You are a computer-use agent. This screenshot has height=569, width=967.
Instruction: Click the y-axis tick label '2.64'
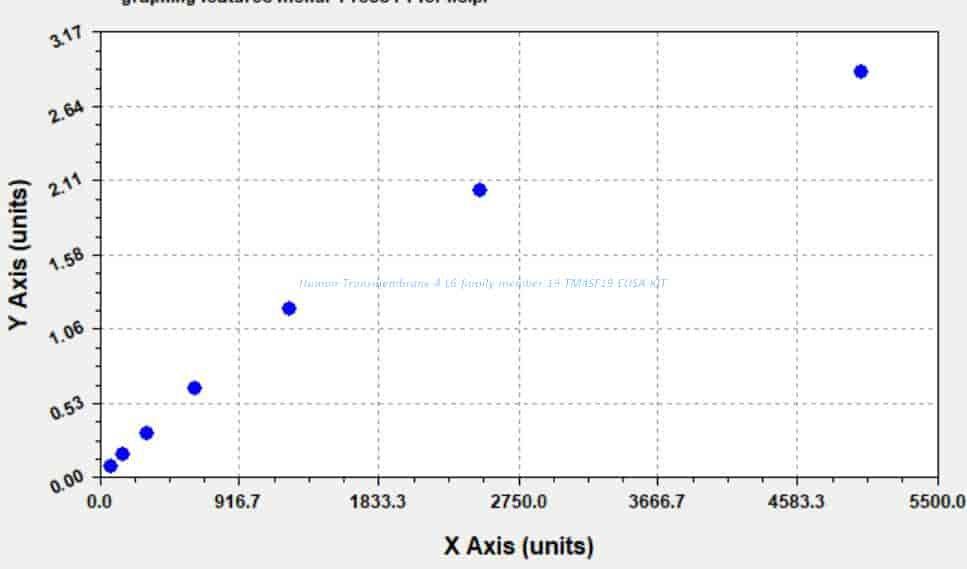tap(67, 111)
